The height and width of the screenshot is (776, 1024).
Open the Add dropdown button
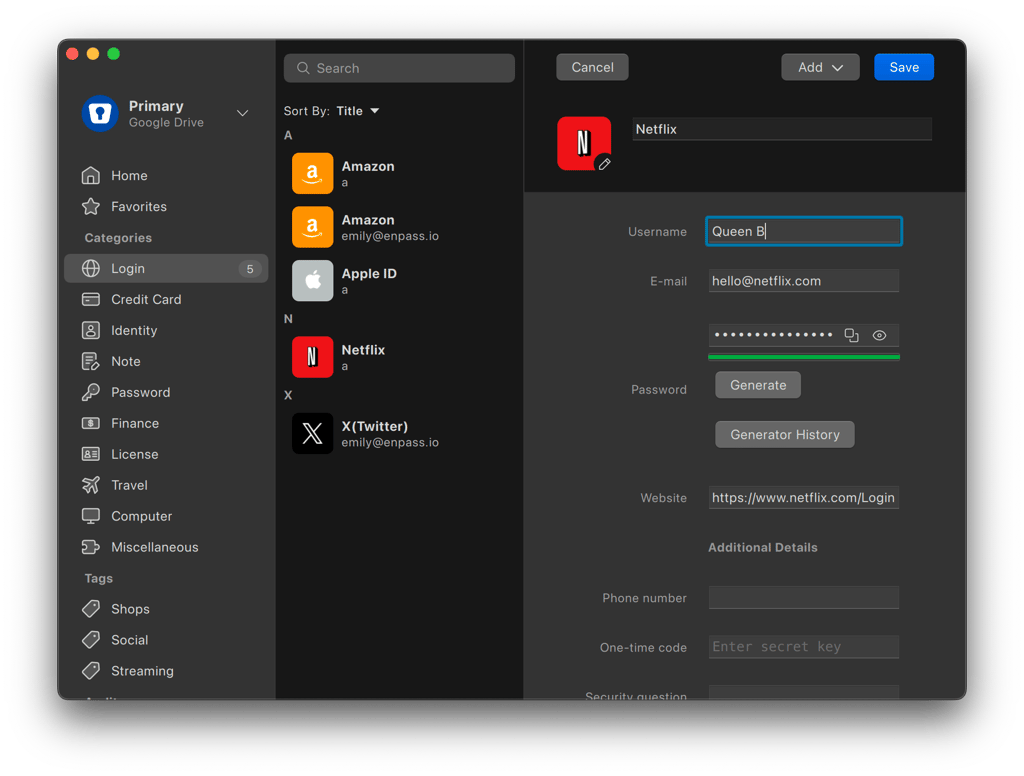click(x=820, y=67)
